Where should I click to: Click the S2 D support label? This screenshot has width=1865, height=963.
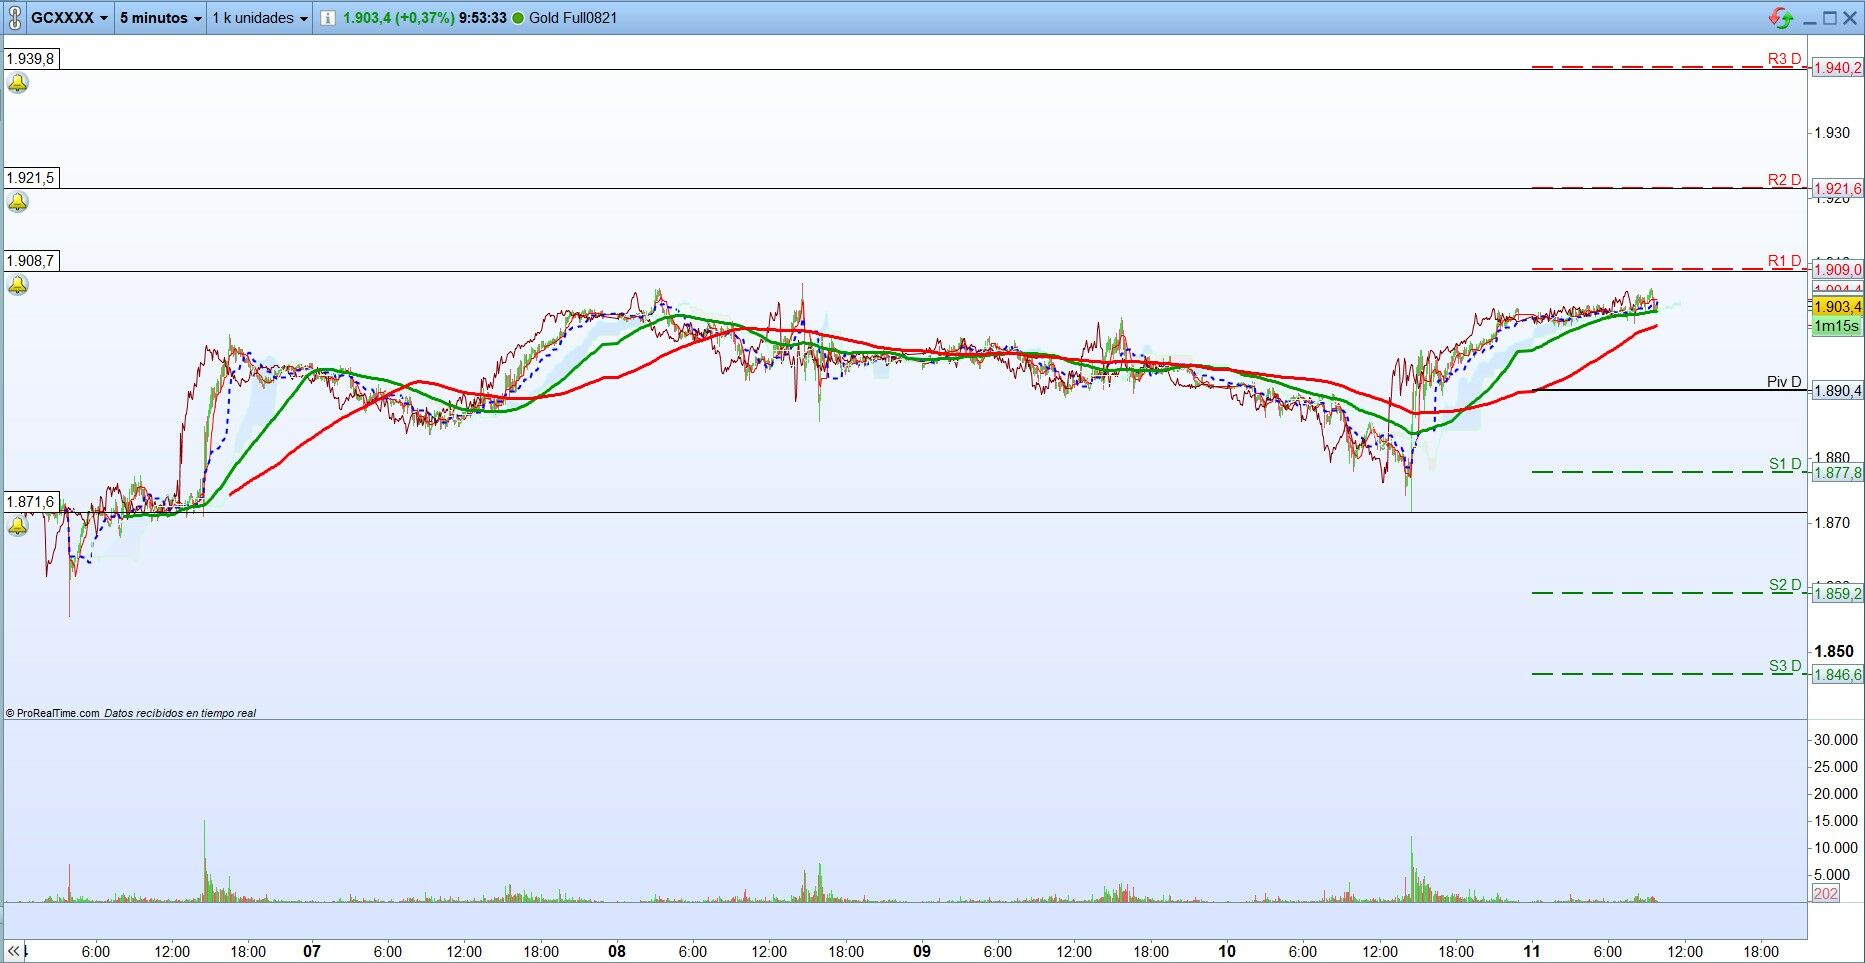click(x=1785, y=585)
